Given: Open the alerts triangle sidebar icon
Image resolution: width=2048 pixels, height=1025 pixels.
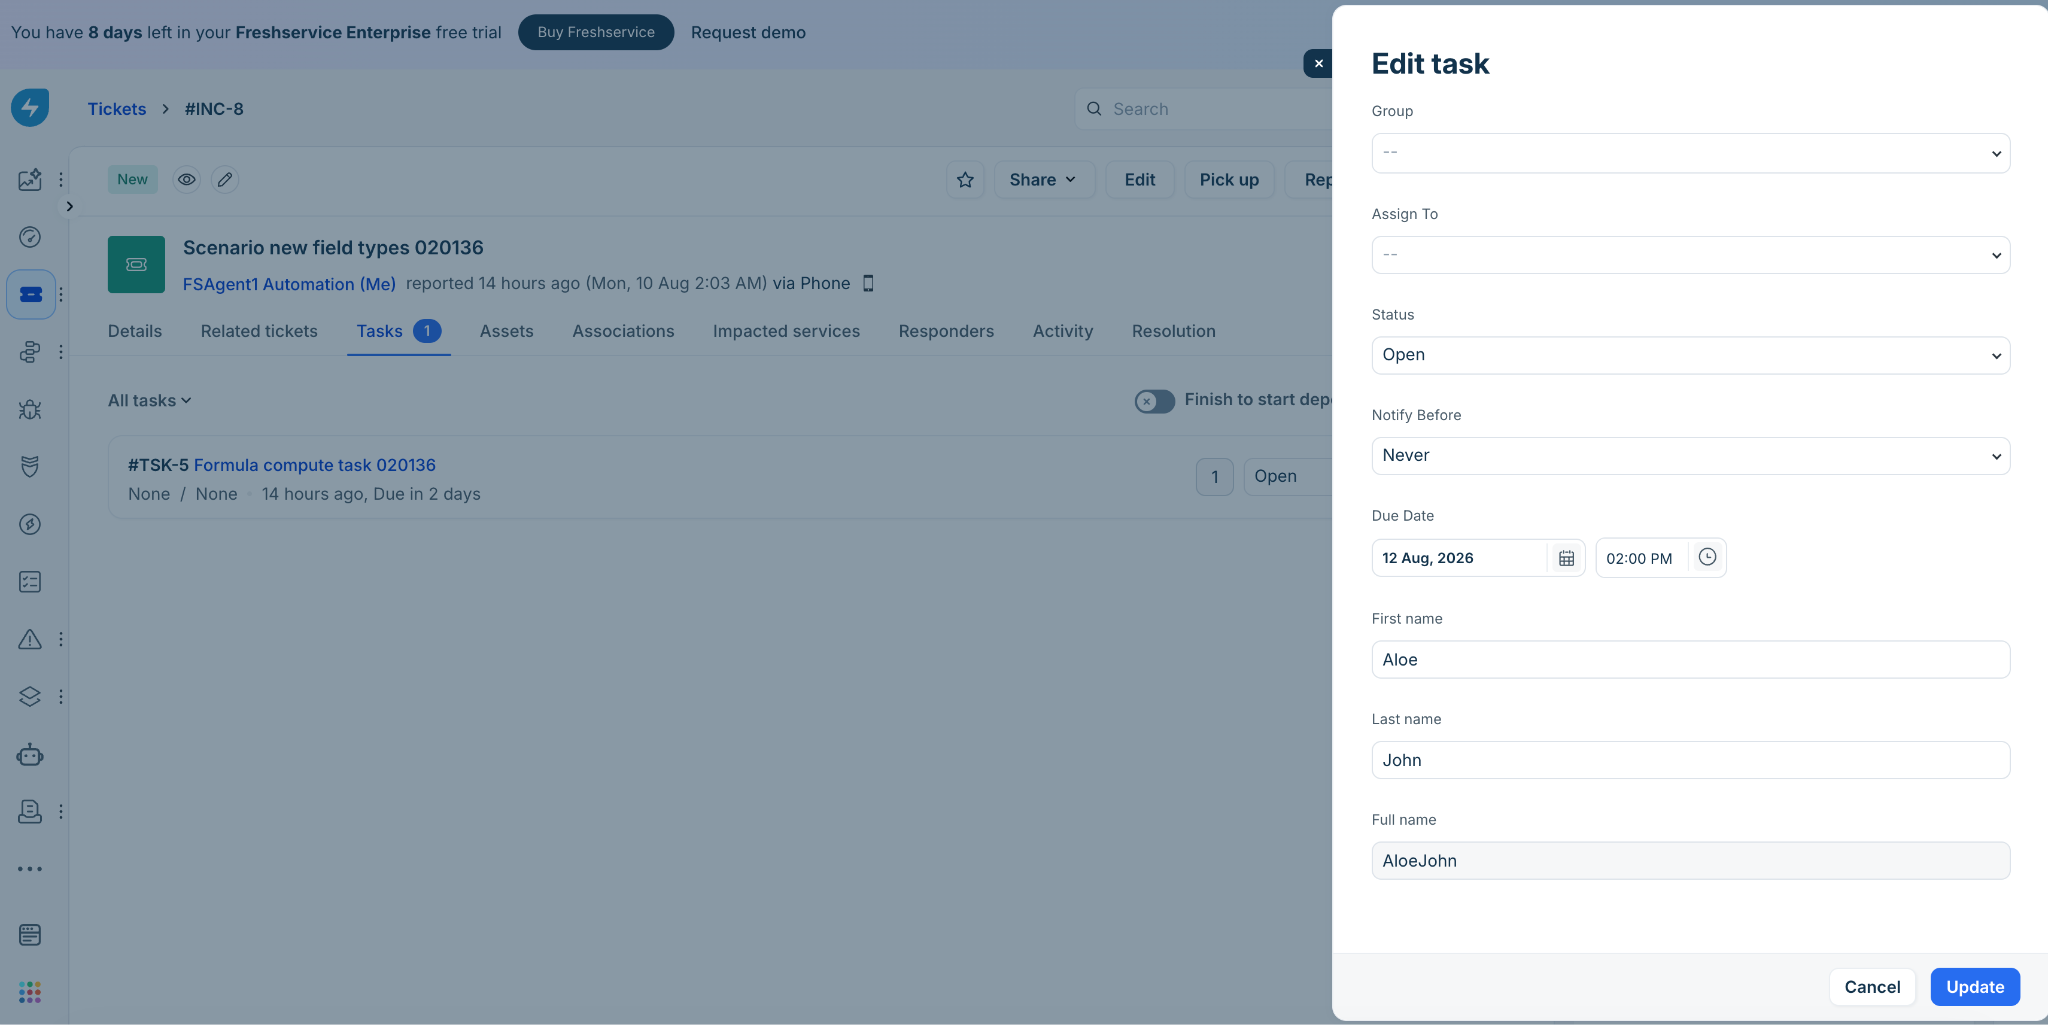Looking at the screenshot, I should click(x=30, y=639).
